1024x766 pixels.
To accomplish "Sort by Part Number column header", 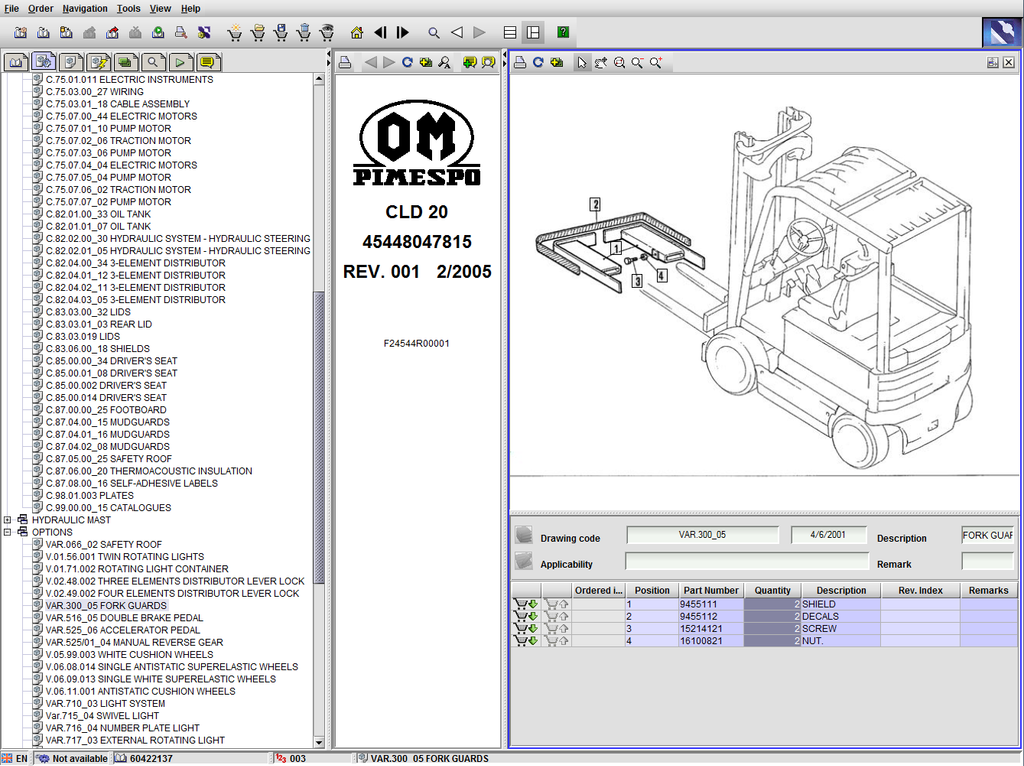I will point(711,590).
